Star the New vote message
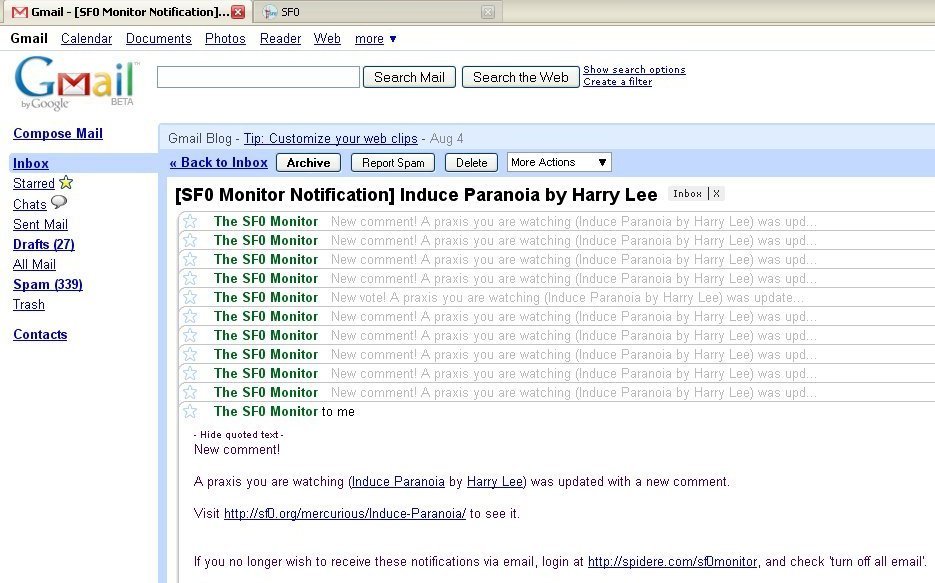Viewport: 935px width, 583px height. (190, 298)
